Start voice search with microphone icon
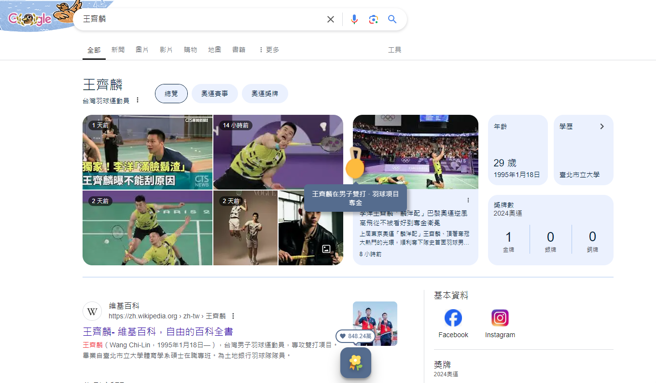656x383 pixels. 354,19
